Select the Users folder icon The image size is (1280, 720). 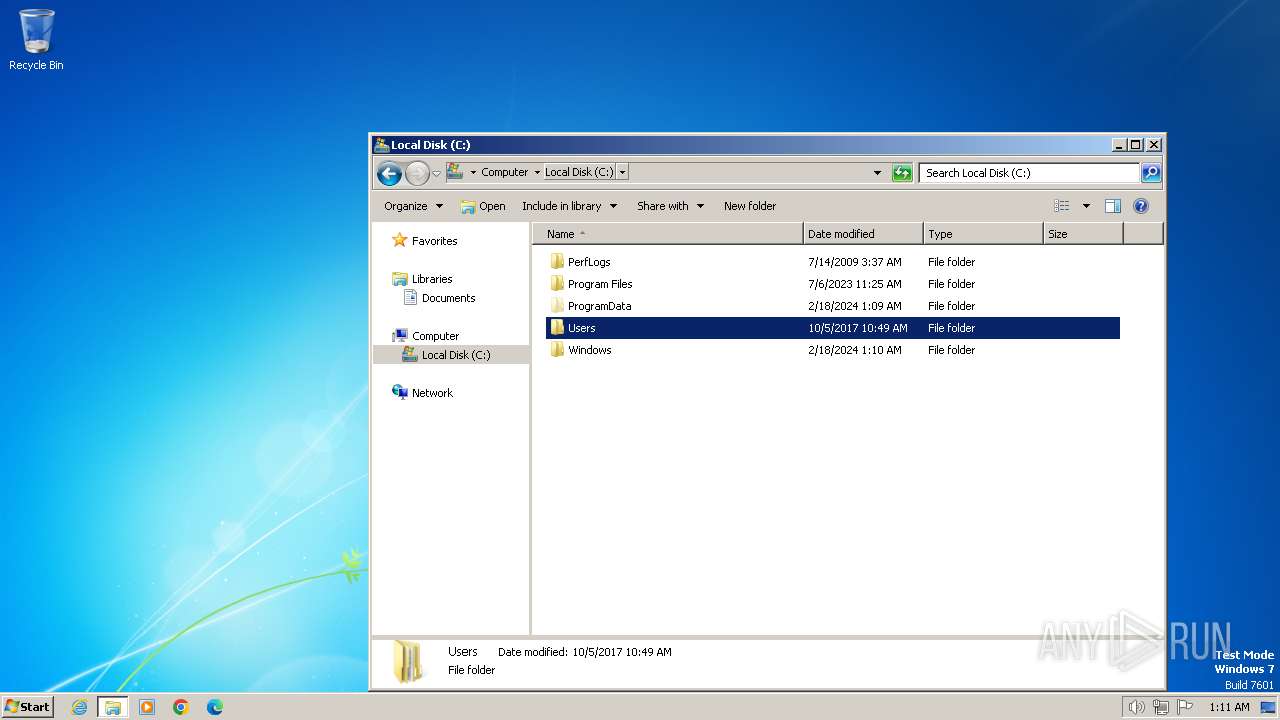(557, 328)
